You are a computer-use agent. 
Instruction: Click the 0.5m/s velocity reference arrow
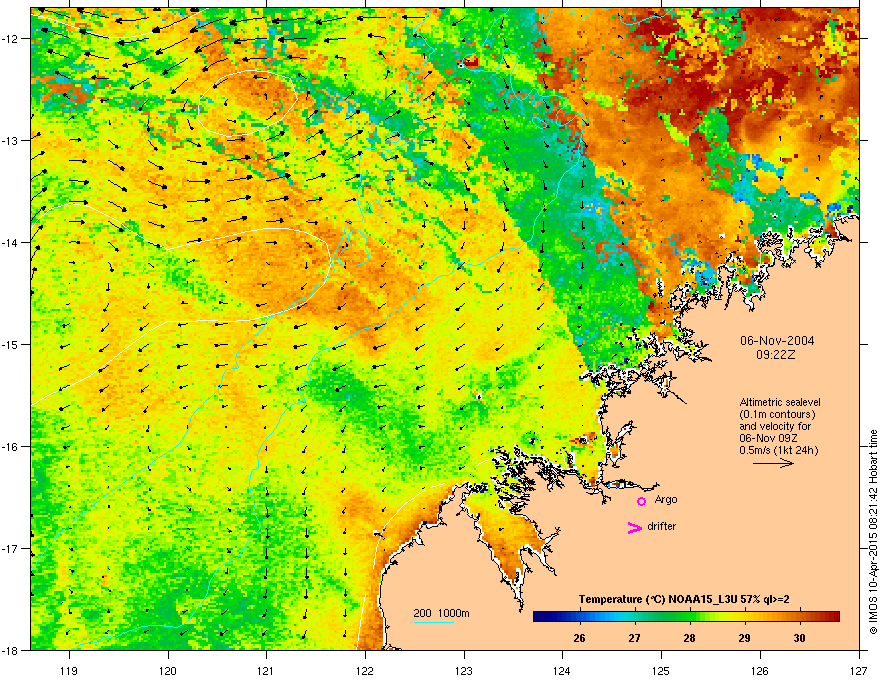pyautogui.click(x=773, y=463)
